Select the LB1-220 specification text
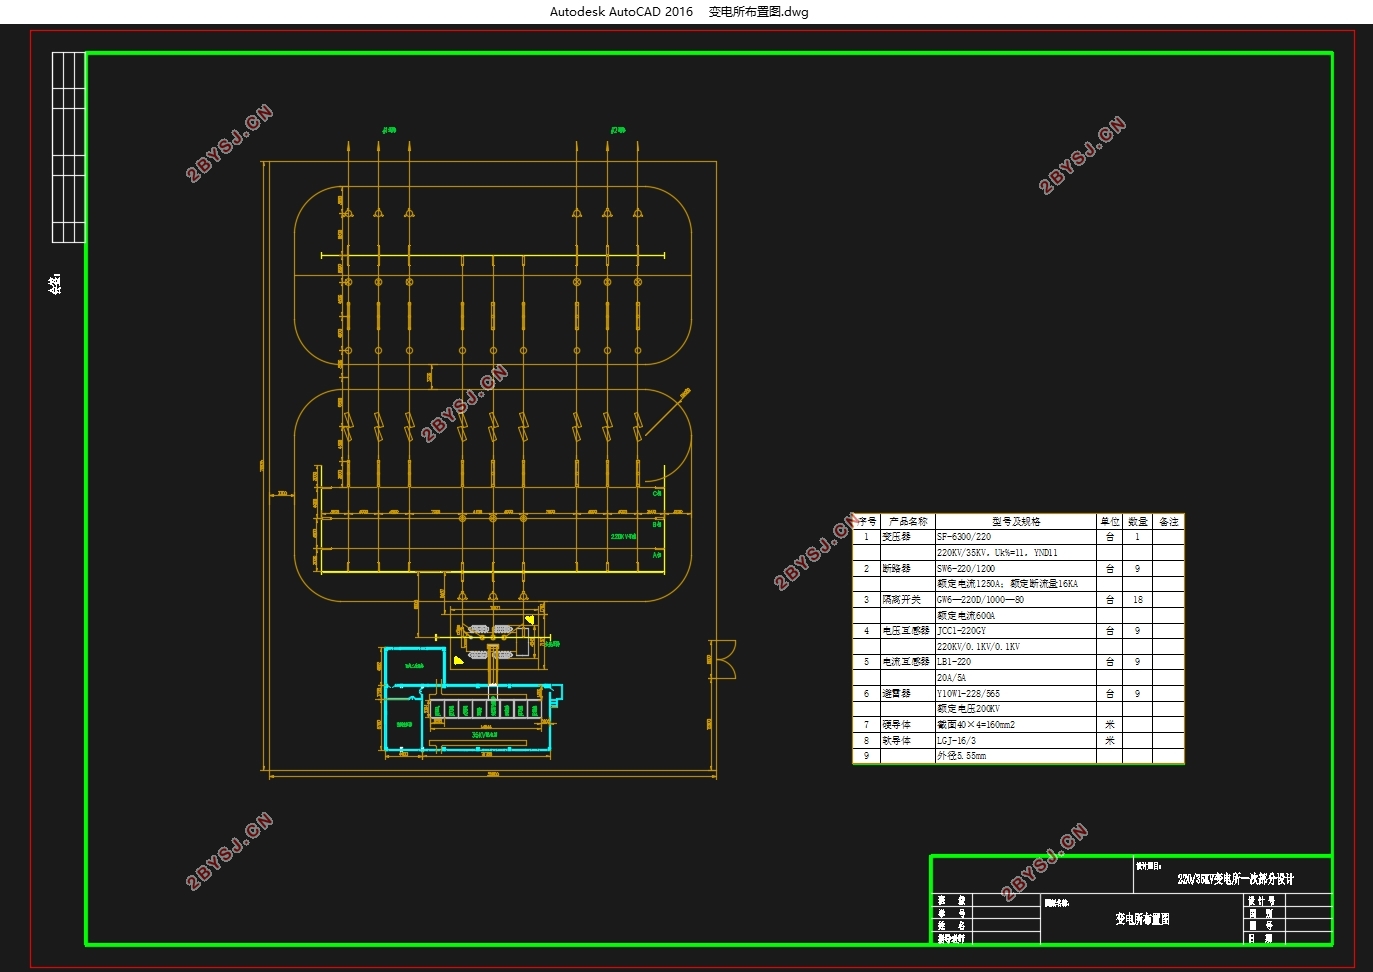This screenshot has height=972, width=1373. [954, 662]
